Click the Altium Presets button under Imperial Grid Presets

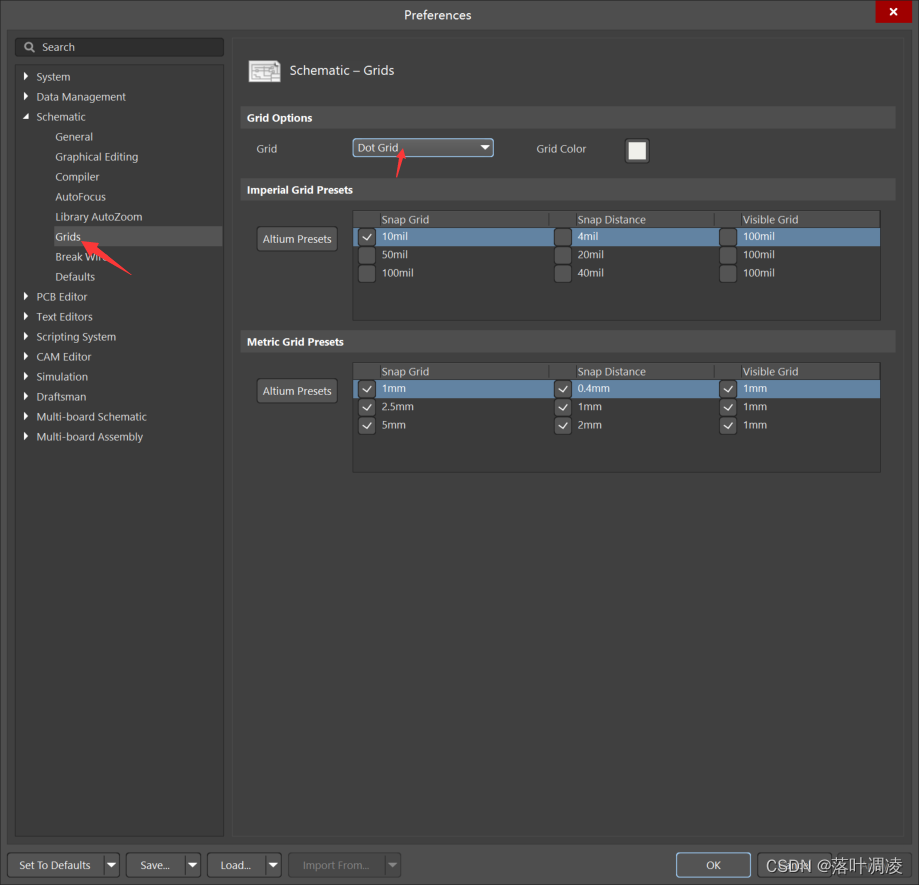coord(296,239)
